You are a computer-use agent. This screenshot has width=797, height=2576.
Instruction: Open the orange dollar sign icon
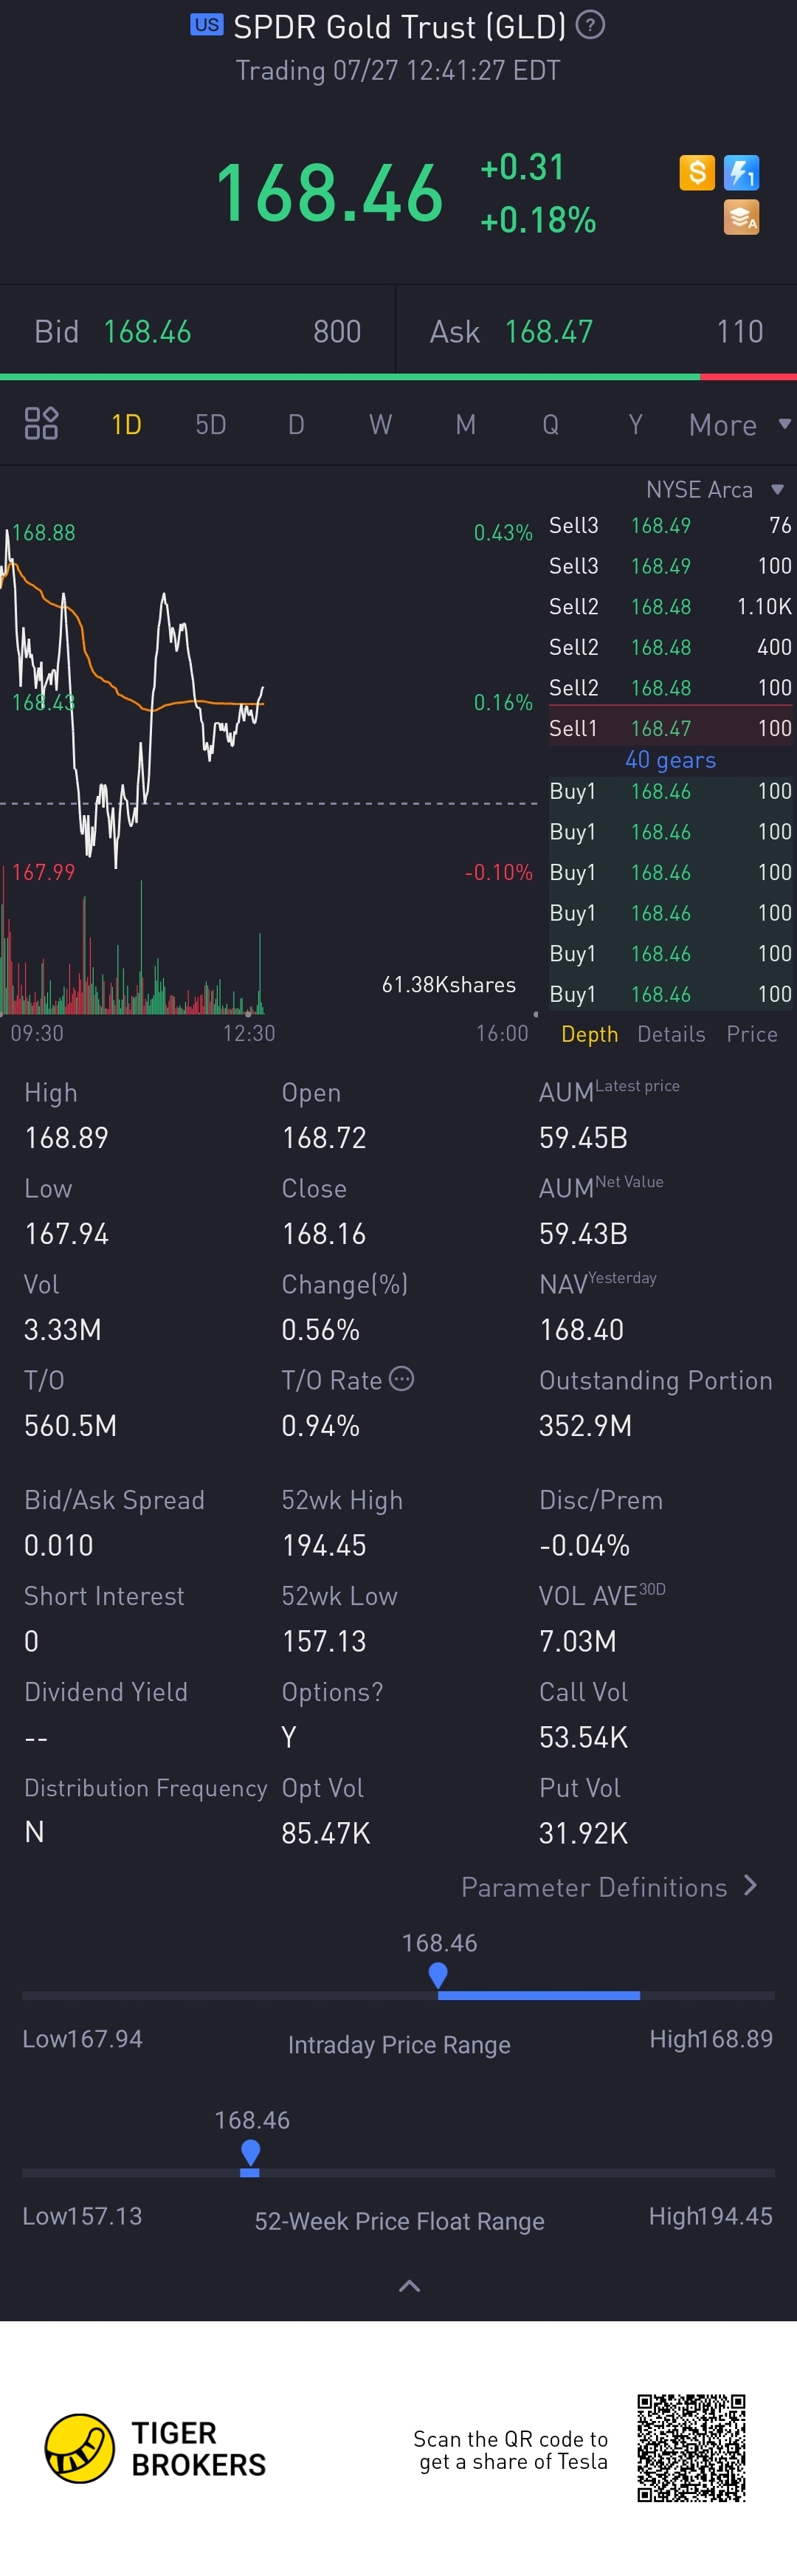pyautogui.click(x=697, y=173)
